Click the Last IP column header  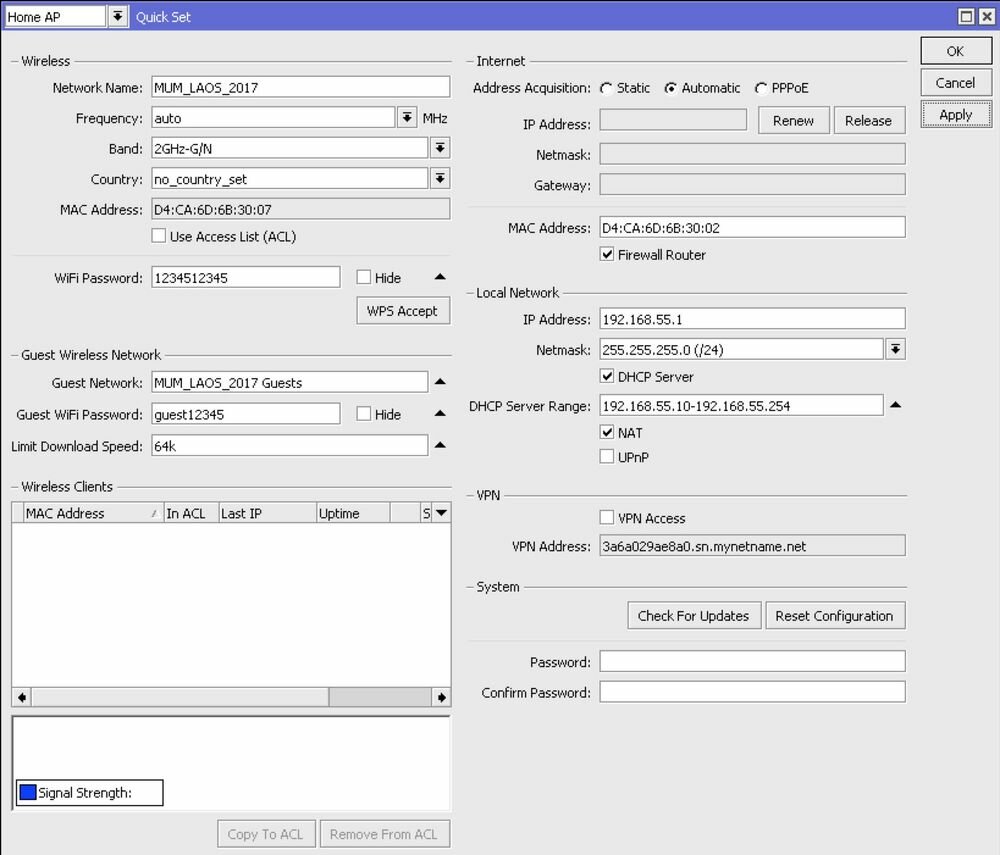tap(267, 513)
